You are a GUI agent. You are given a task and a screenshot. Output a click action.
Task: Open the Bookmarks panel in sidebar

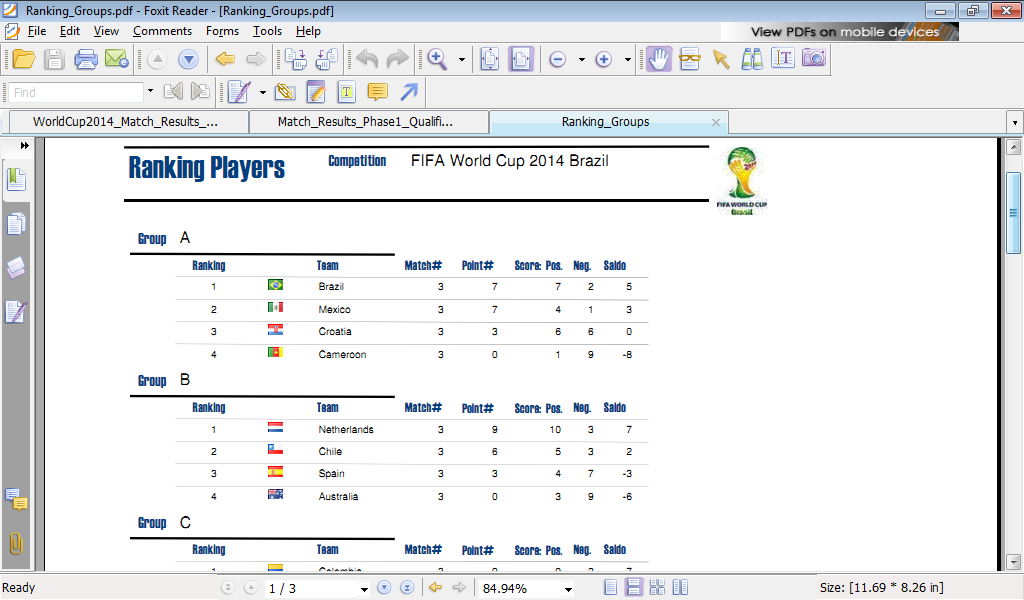click(16, 180)
